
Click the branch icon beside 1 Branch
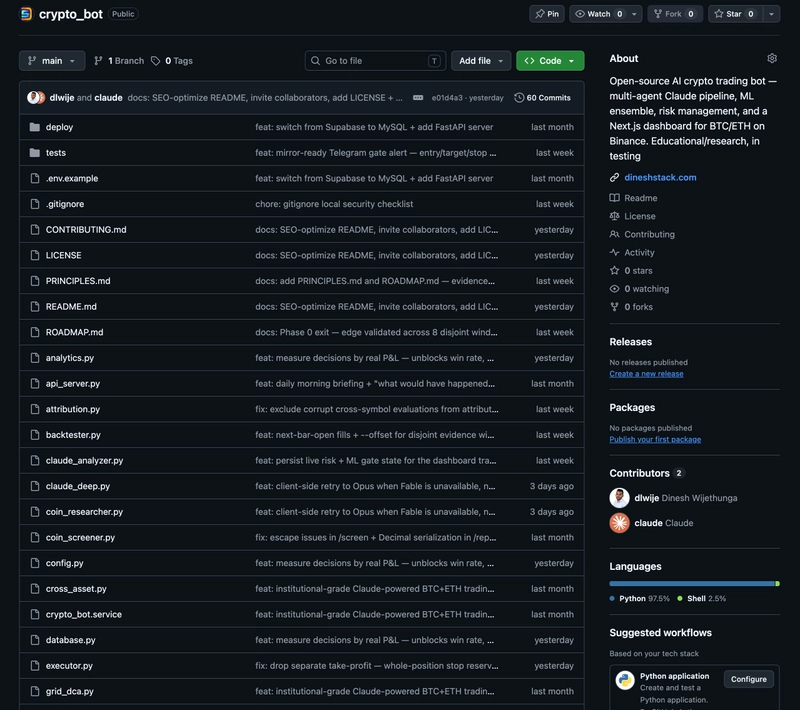pyautogui.click(x=98, y=61)
